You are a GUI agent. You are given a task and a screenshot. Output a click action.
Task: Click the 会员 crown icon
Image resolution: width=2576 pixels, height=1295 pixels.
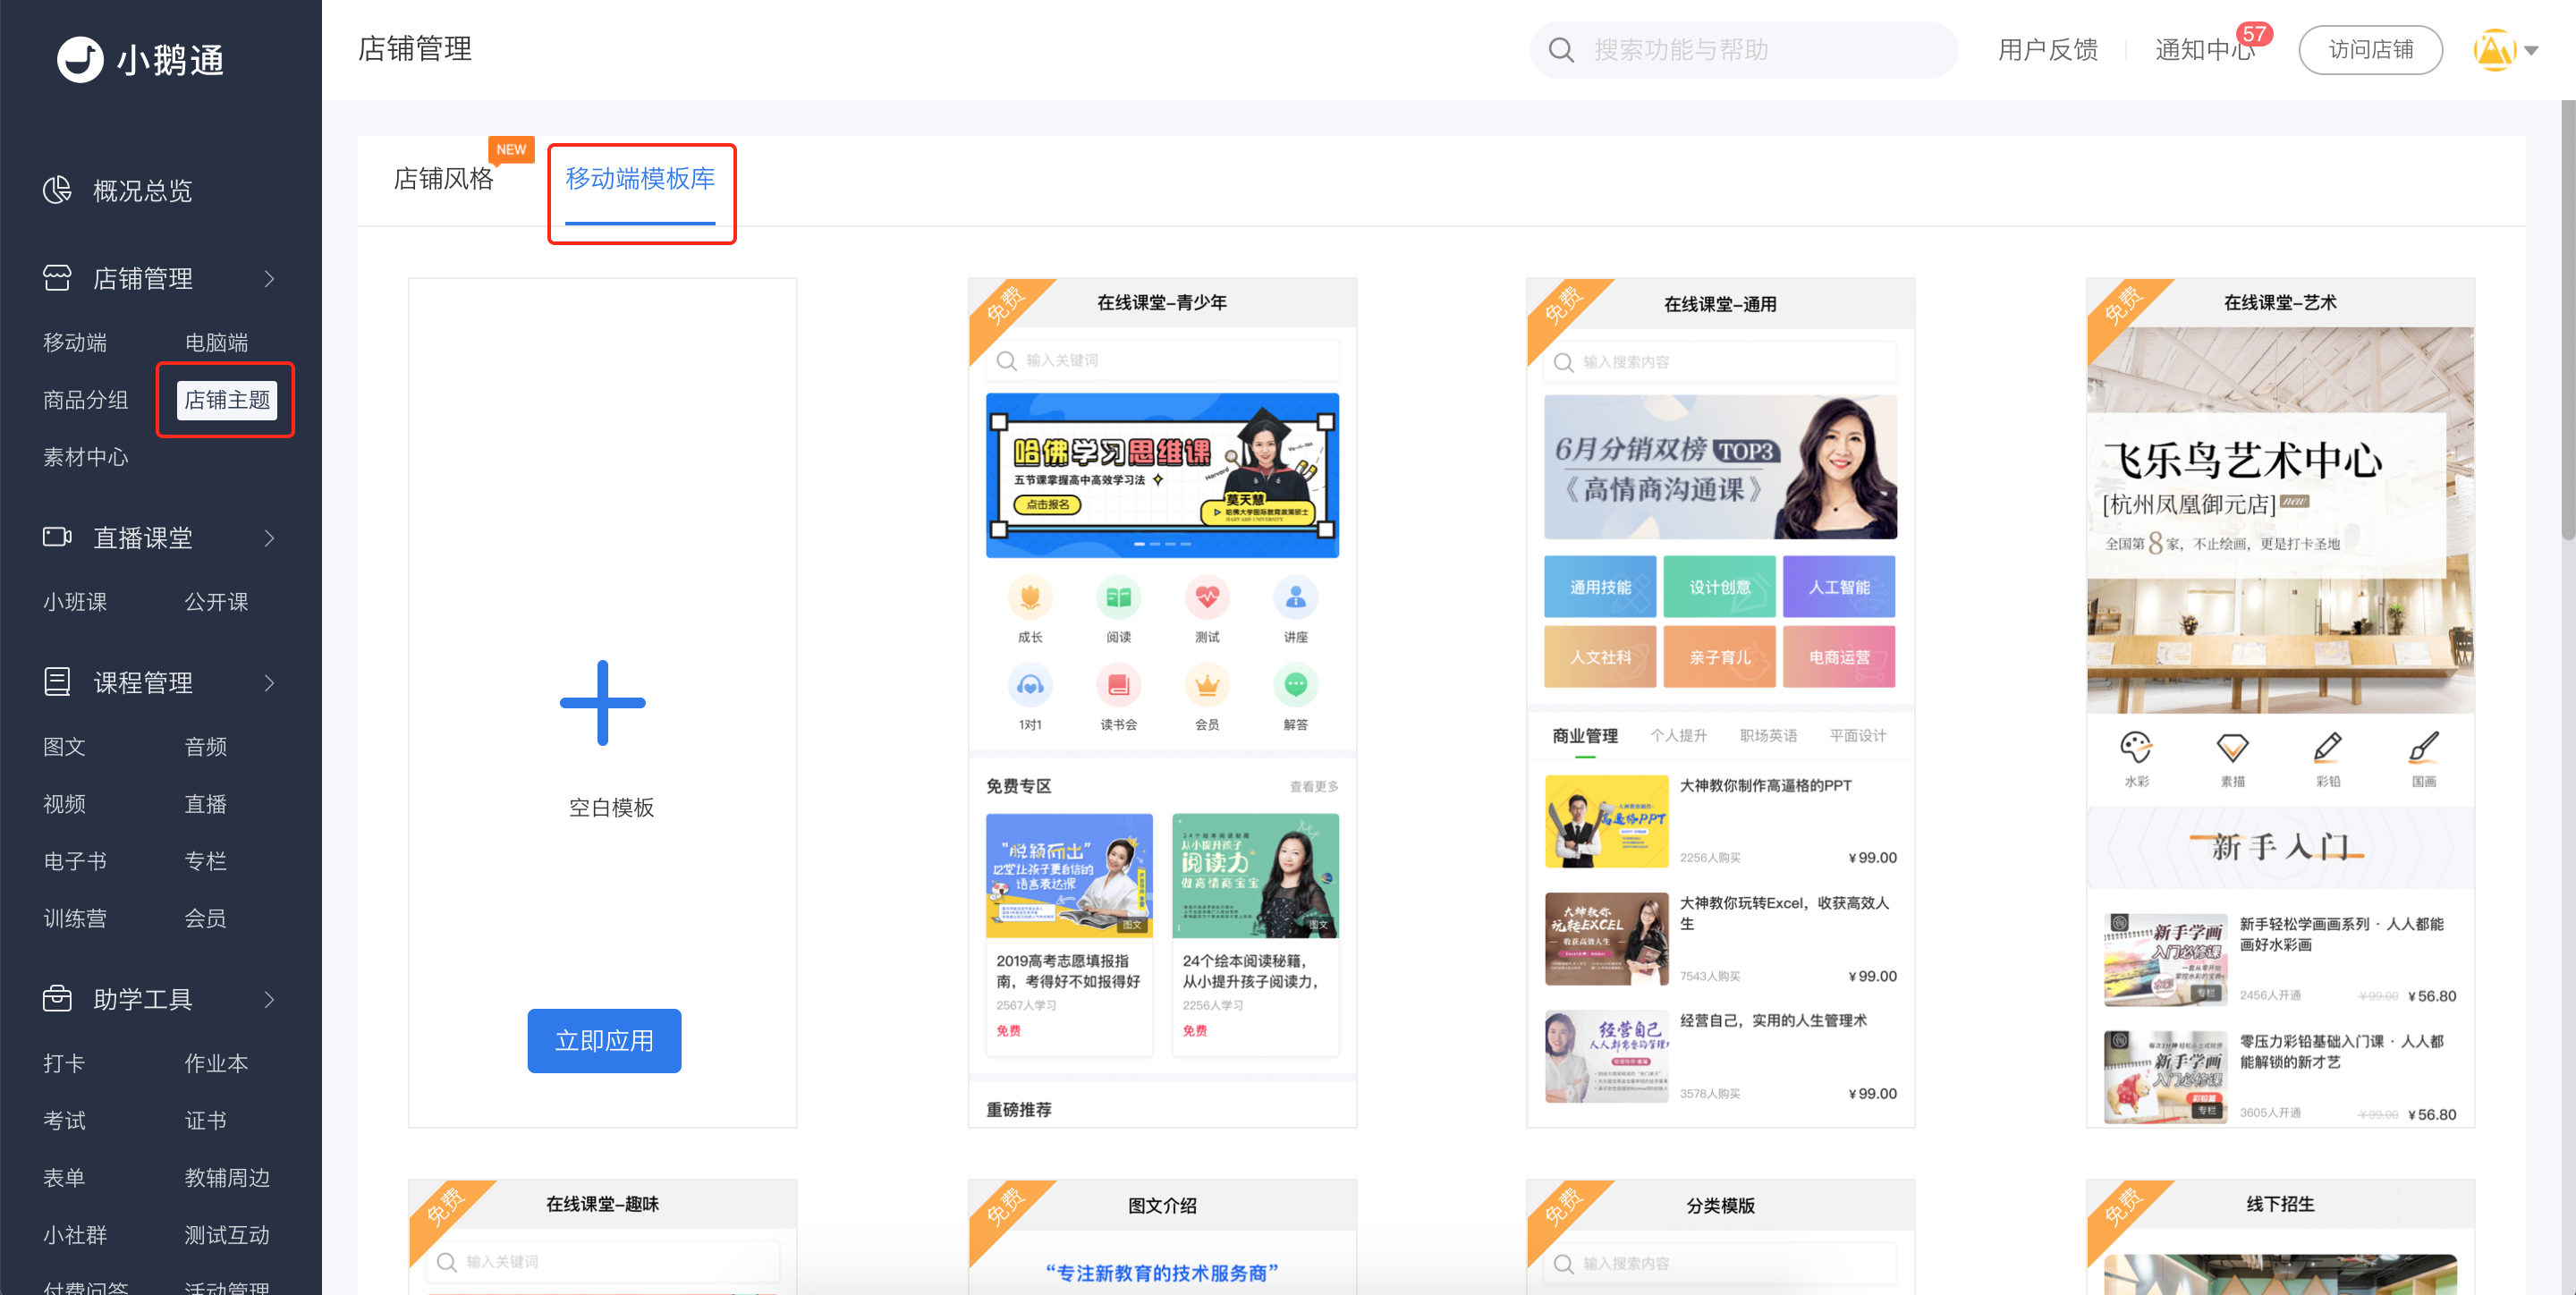[1207, 685]
